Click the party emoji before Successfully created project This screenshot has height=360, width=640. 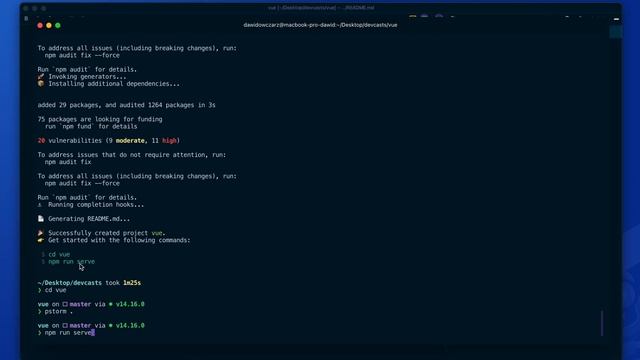[x=41, y=233]
